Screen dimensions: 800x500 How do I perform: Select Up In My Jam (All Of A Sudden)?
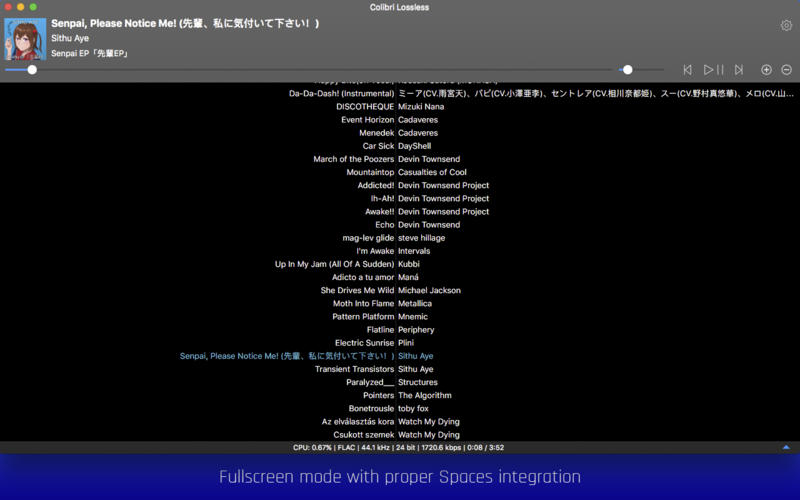pyautogui.click(x=334, y=264)
